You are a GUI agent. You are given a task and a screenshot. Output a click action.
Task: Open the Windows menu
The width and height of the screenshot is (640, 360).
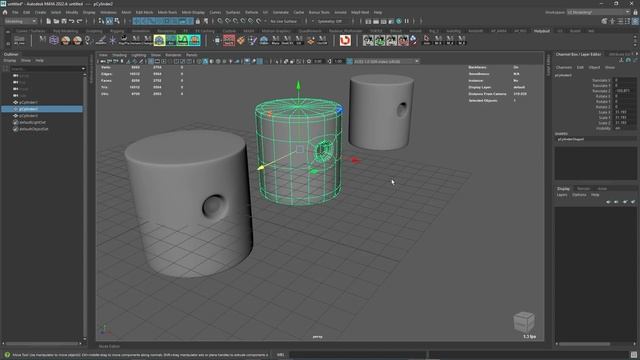point(108,12)
